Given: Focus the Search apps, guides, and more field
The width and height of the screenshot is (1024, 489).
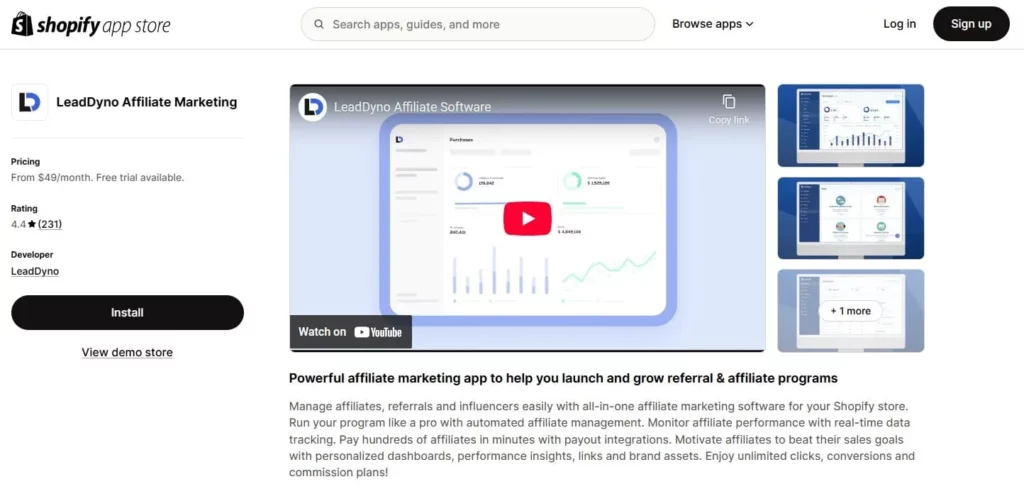Looking at the screenshot, I should (x=477, y=24).
